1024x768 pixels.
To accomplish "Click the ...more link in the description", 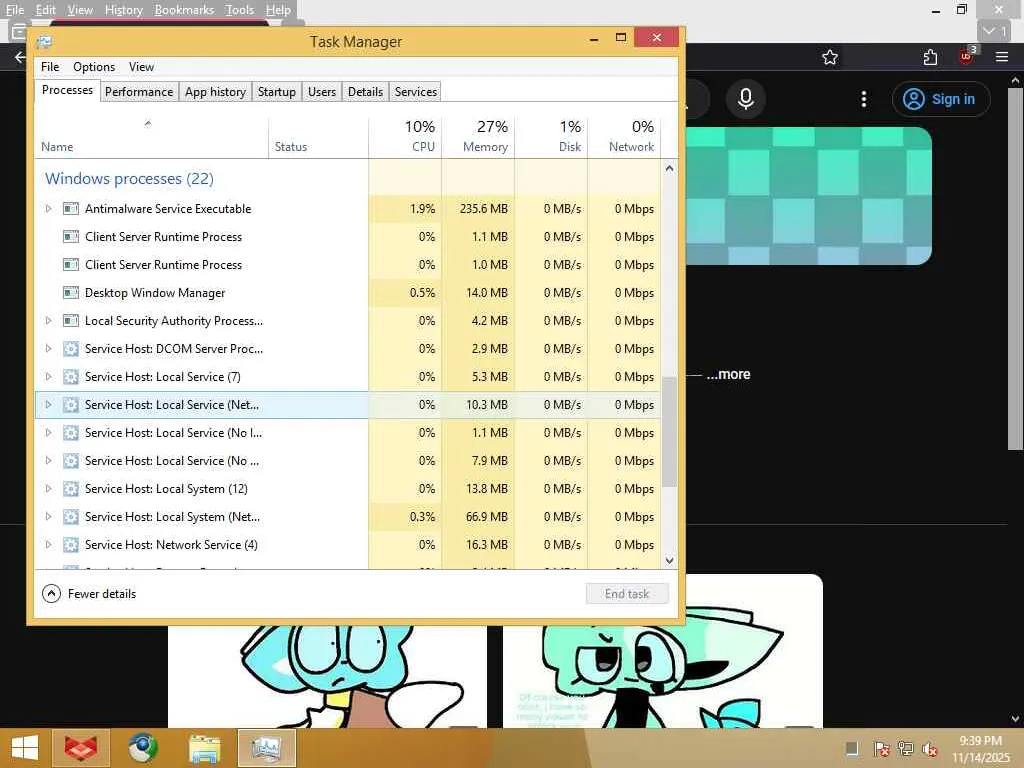I will 728,374.
